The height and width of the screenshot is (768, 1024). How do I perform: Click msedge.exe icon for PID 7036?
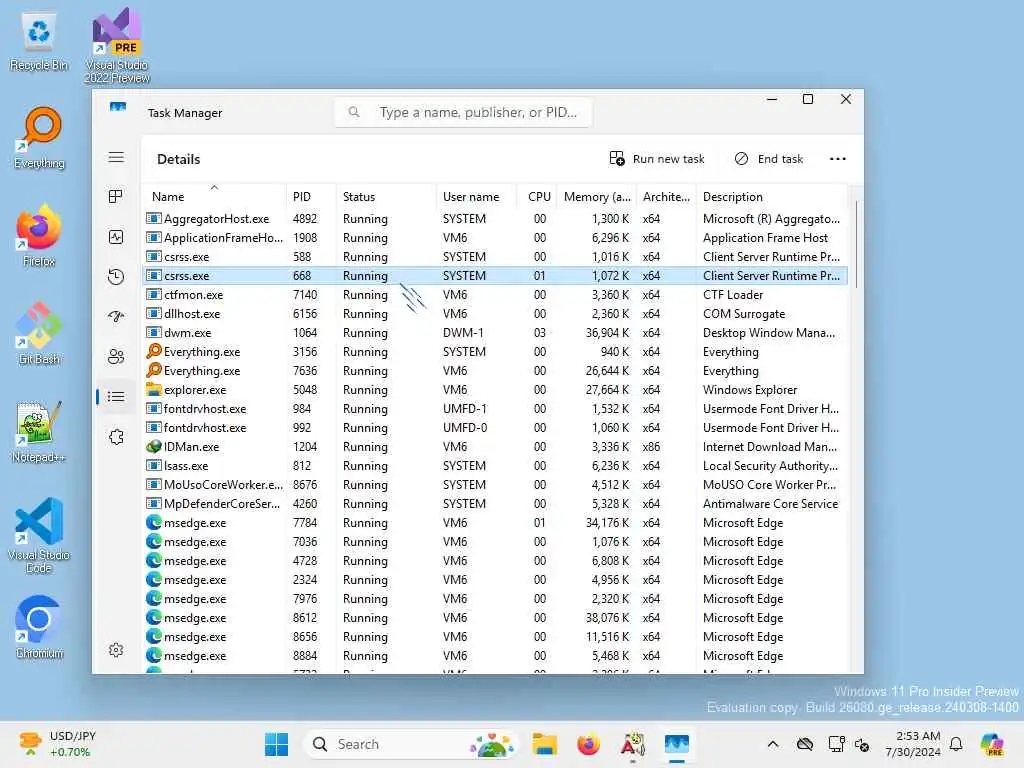pos(153,541)
